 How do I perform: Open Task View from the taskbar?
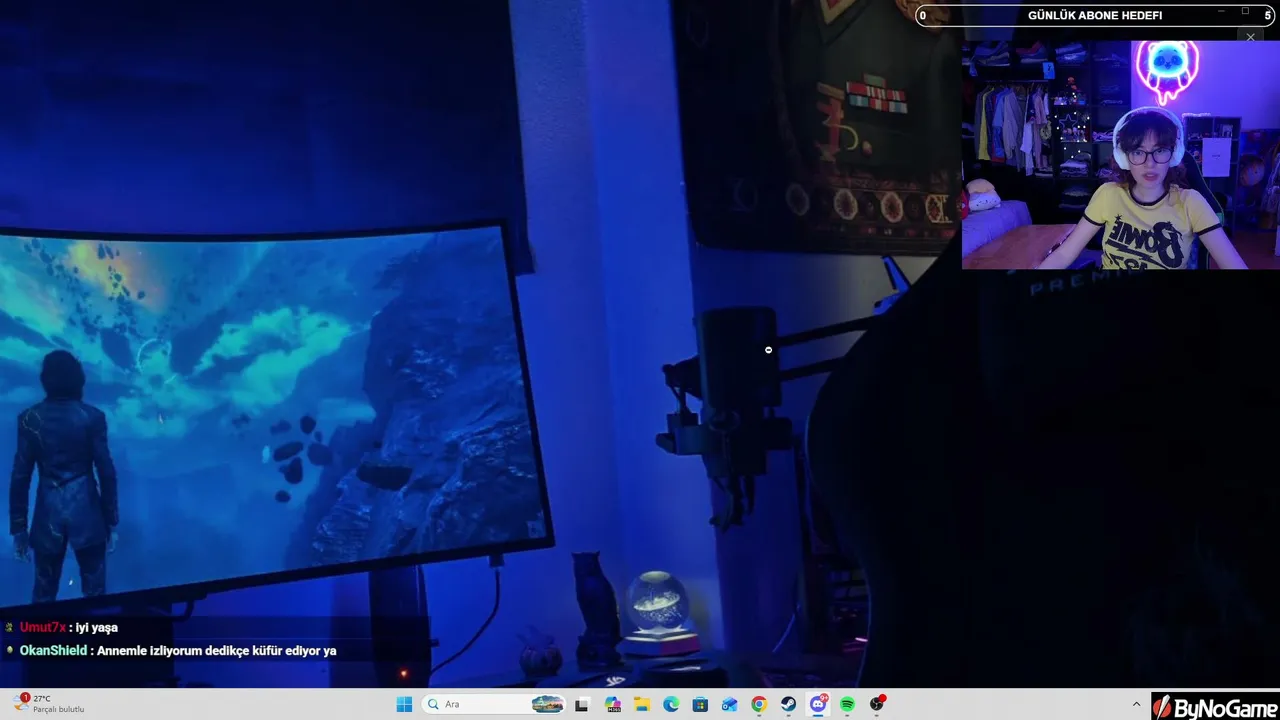[582, 704]
